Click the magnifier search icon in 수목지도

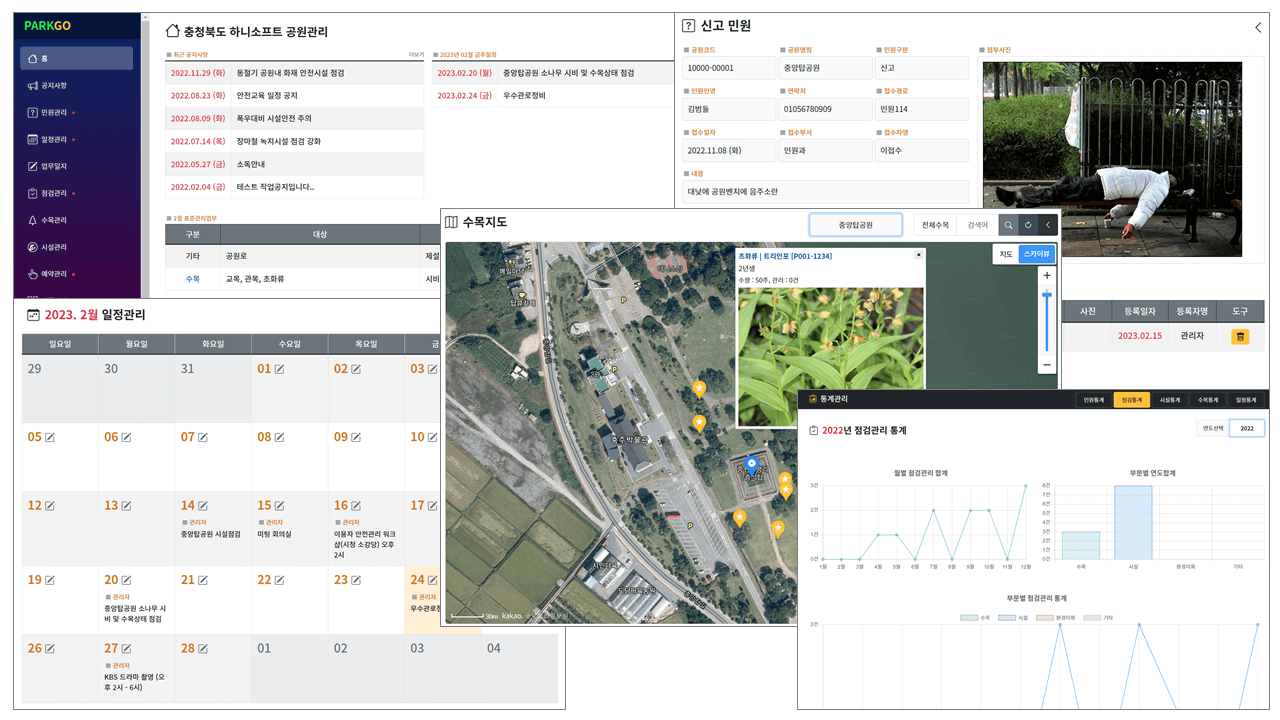(1008, 225)
